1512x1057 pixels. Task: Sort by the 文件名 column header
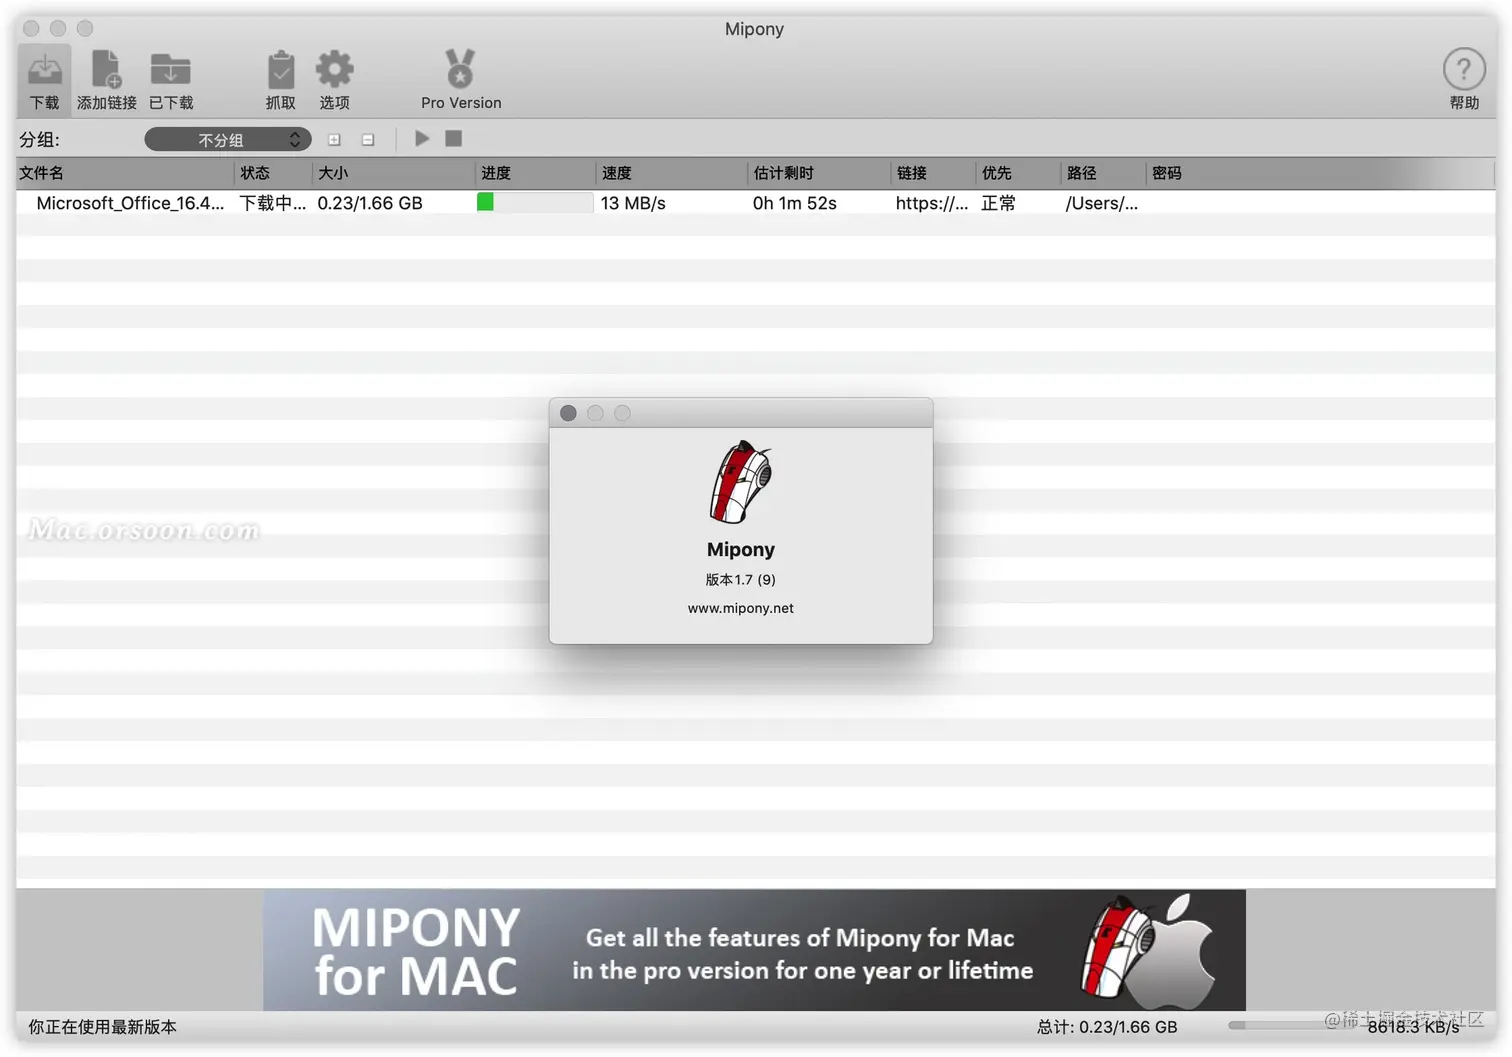[126, 173]
